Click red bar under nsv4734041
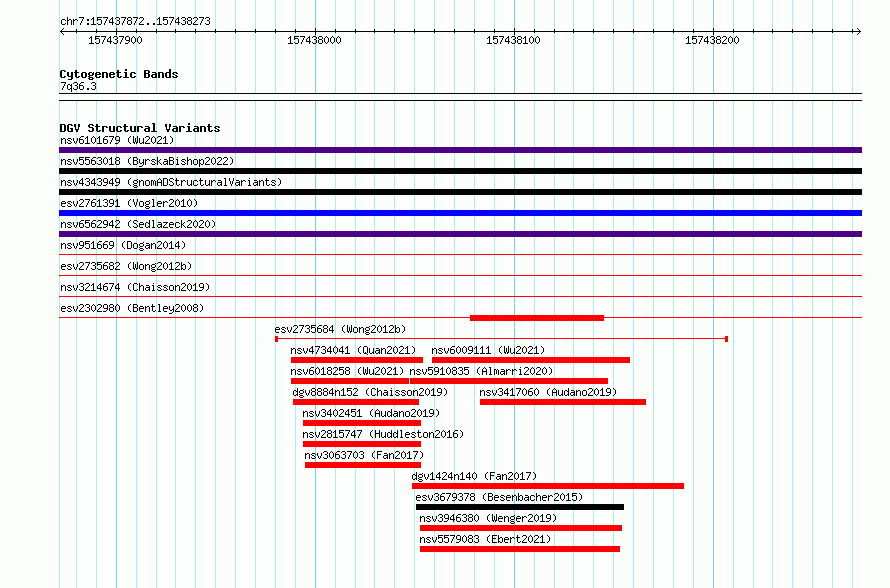 point(356,360)
